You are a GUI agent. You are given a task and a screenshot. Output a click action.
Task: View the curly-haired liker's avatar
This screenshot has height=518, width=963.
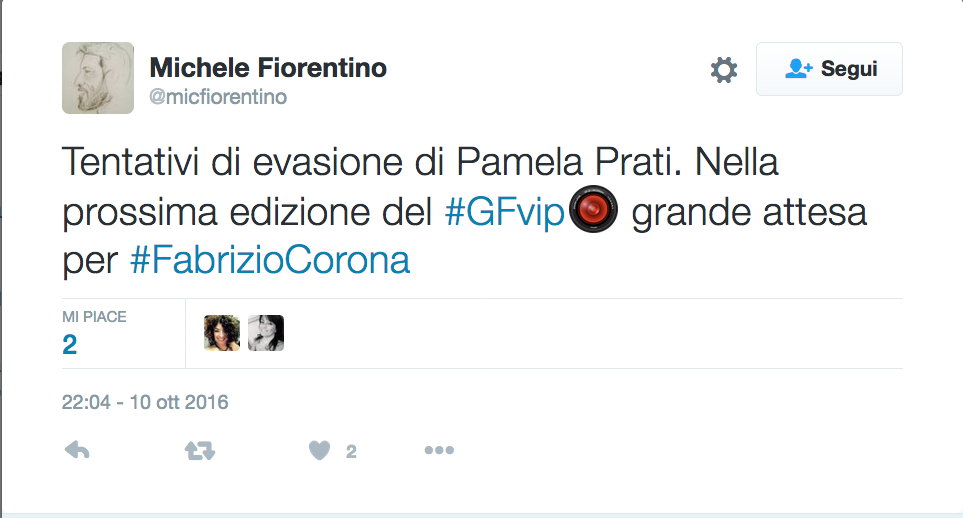coord(221,333)
